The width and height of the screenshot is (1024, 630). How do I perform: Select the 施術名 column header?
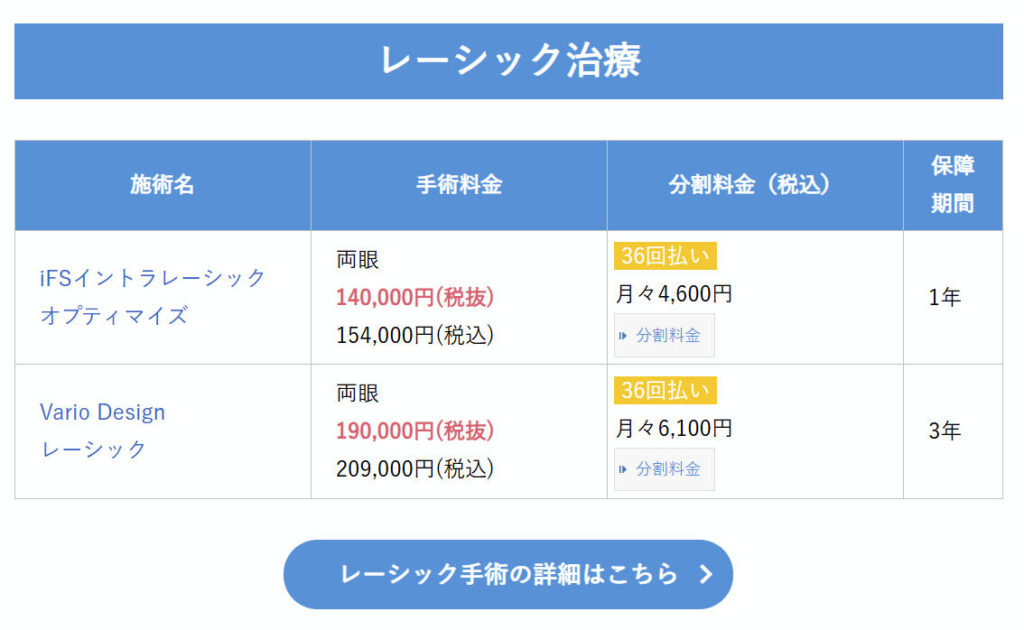tap(162, 185)
